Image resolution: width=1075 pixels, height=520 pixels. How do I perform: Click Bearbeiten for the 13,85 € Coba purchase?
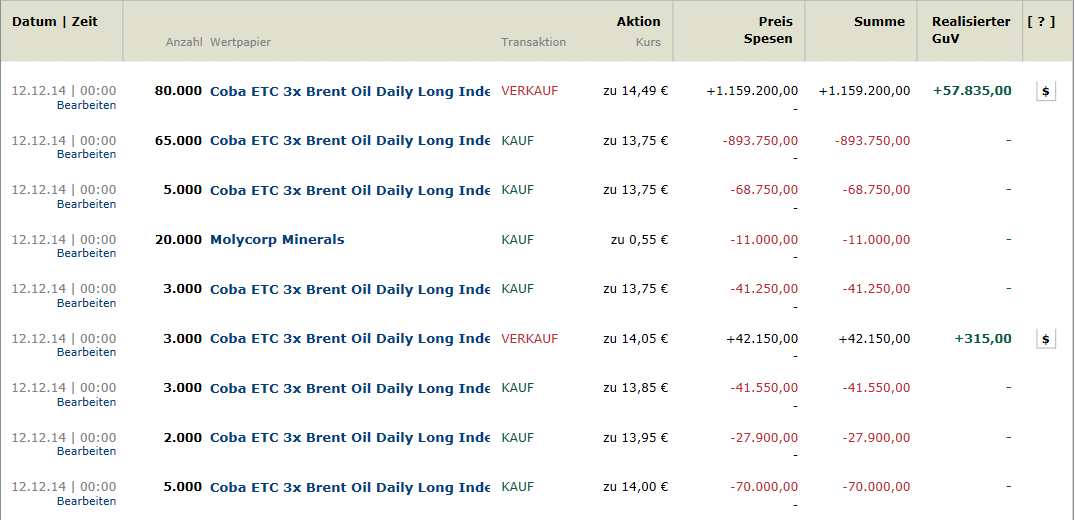click(x=86, y=402)
